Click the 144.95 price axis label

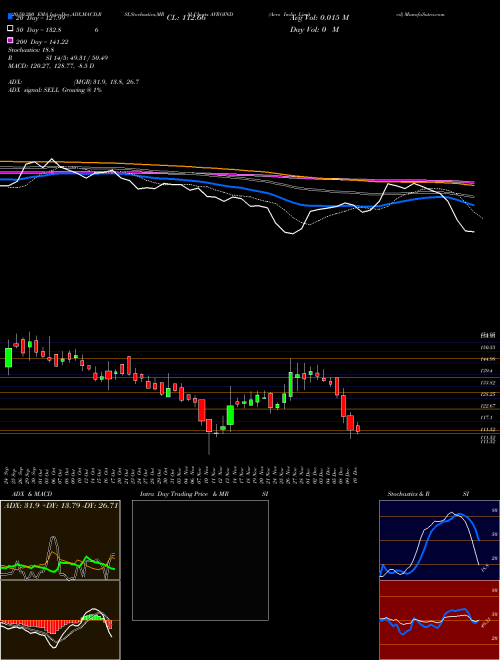coord(488,359)
